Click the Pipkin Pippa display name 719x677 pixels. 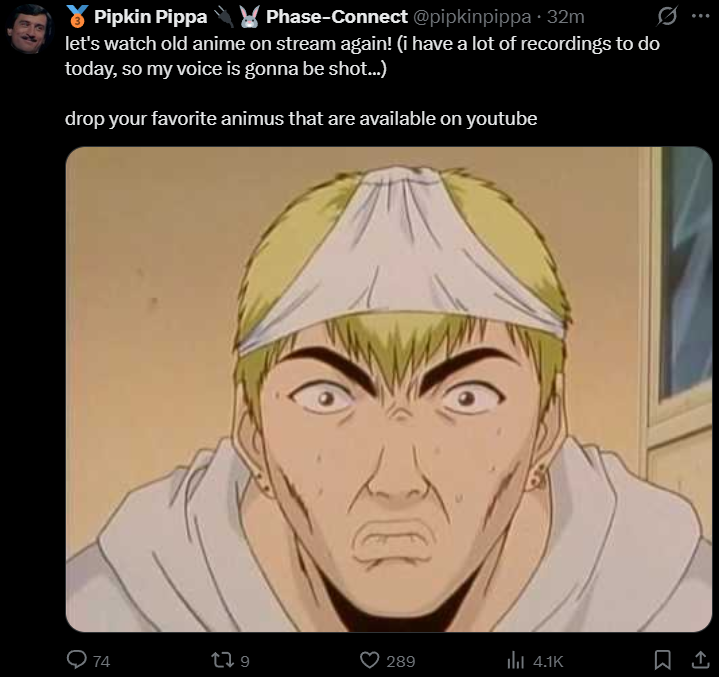tap(150, 17)
